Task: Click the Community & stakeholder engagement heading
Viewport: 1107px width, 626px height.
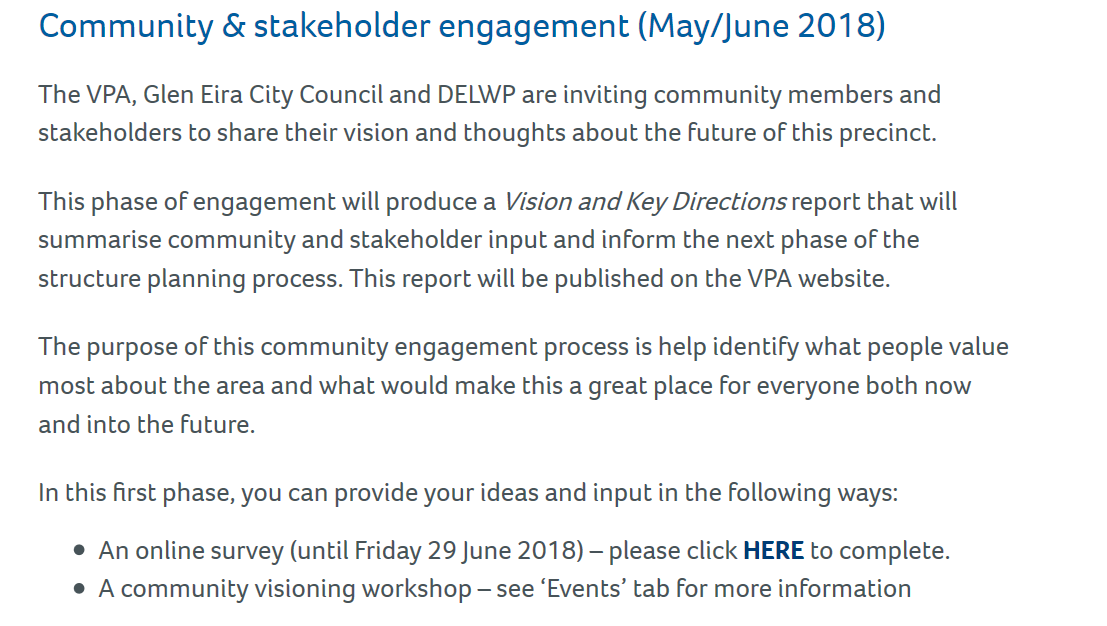Action: click(334, 26)
